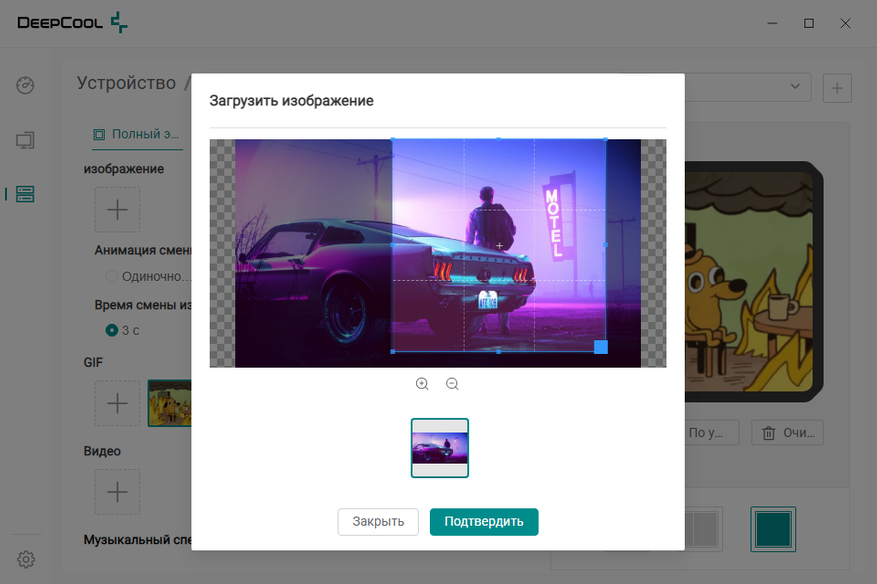Open settings gear icon at sidebar bottom
Viewport: 877px width, 584px height.
pyautogui.click(x=26, y=559)
